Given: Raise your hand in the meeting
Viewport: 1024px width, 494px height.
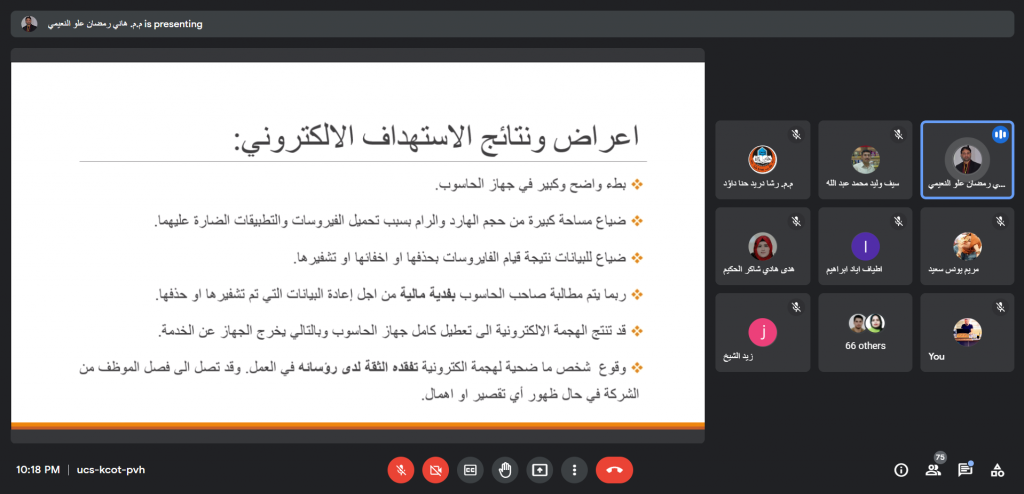Looking at the screenshot, I should [x=505, y=469].
